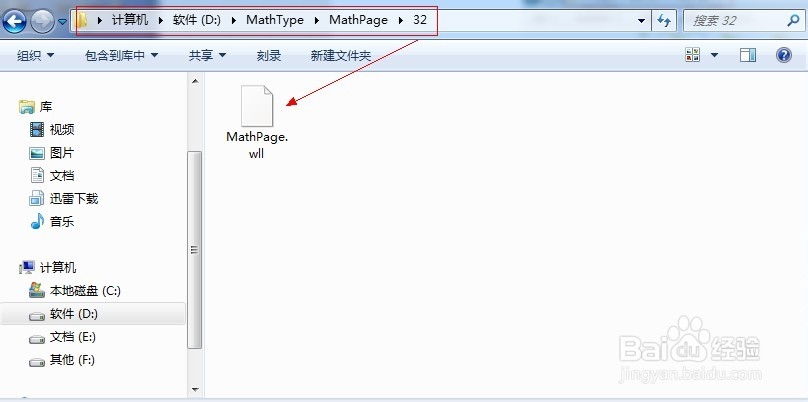Click 新建文件夹 toolbar button
Screen dimensions: 808x402
coord(341,55)
